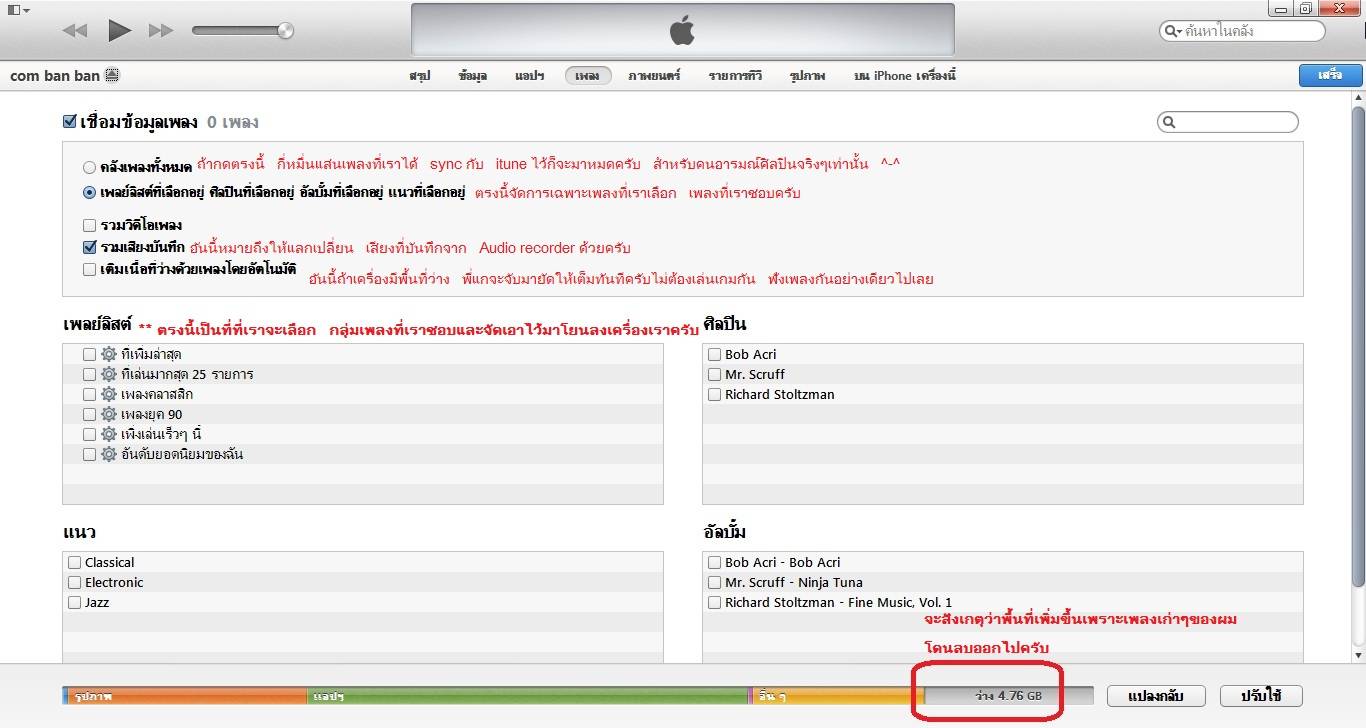Screen dimensions: 1366x728
Task: Check the Classical genre checkbox
Action: [74, 562]
